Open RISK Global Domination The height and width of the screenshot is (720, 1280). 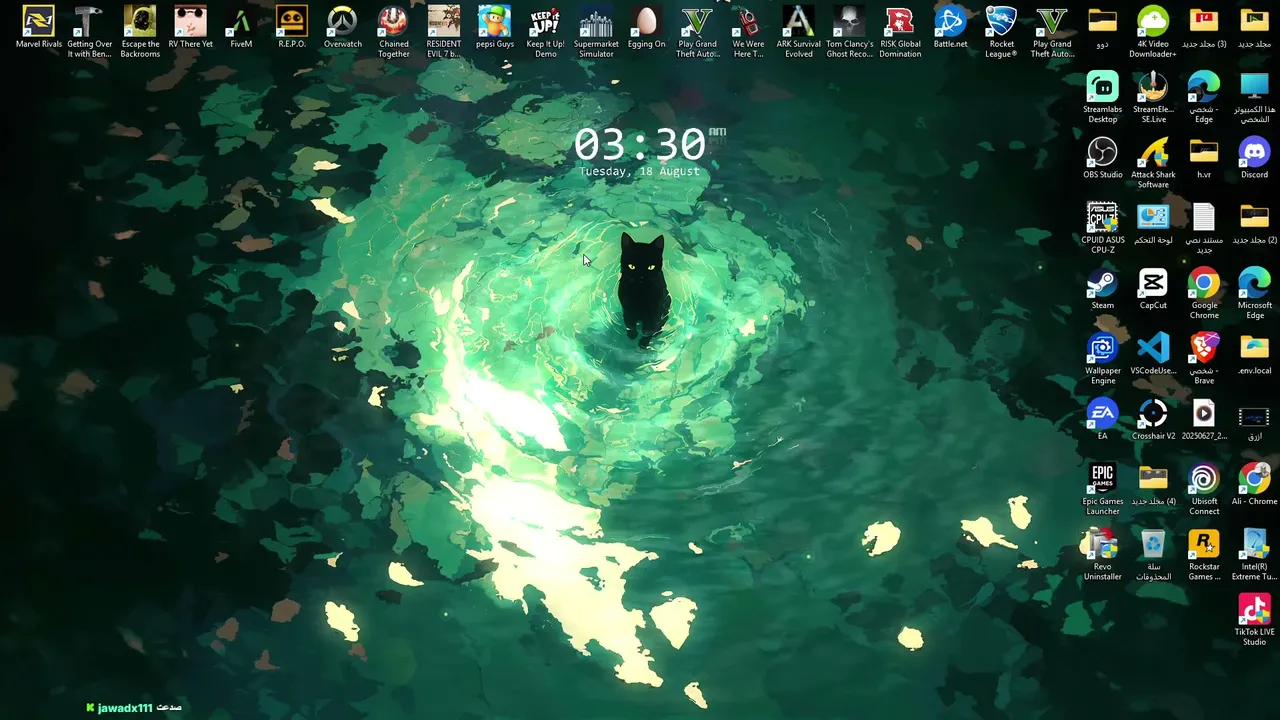(x=900, y=31)
